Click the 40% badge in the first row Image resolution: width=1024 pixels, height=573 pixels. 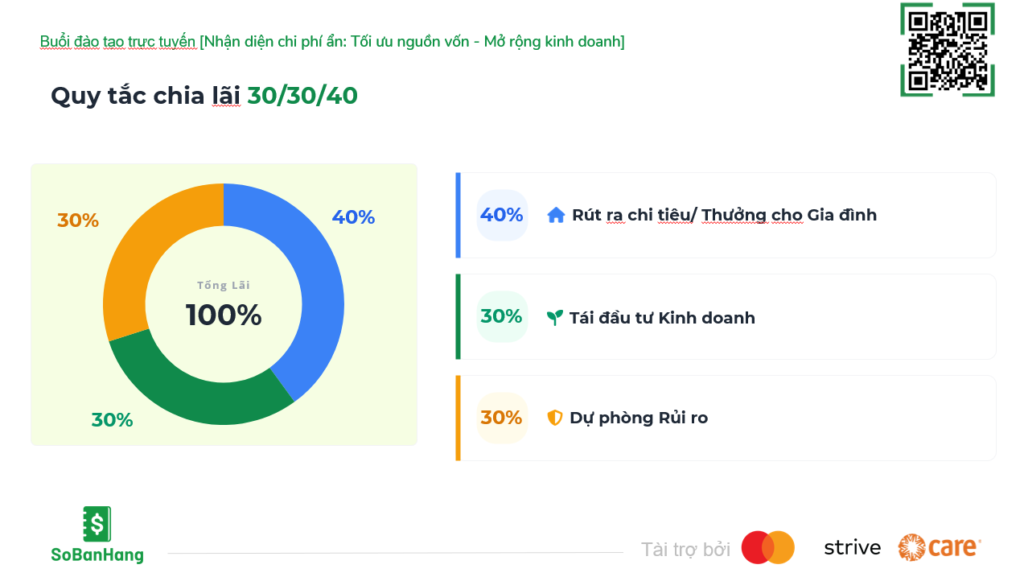pyautogui.click(x=501, y=215)
